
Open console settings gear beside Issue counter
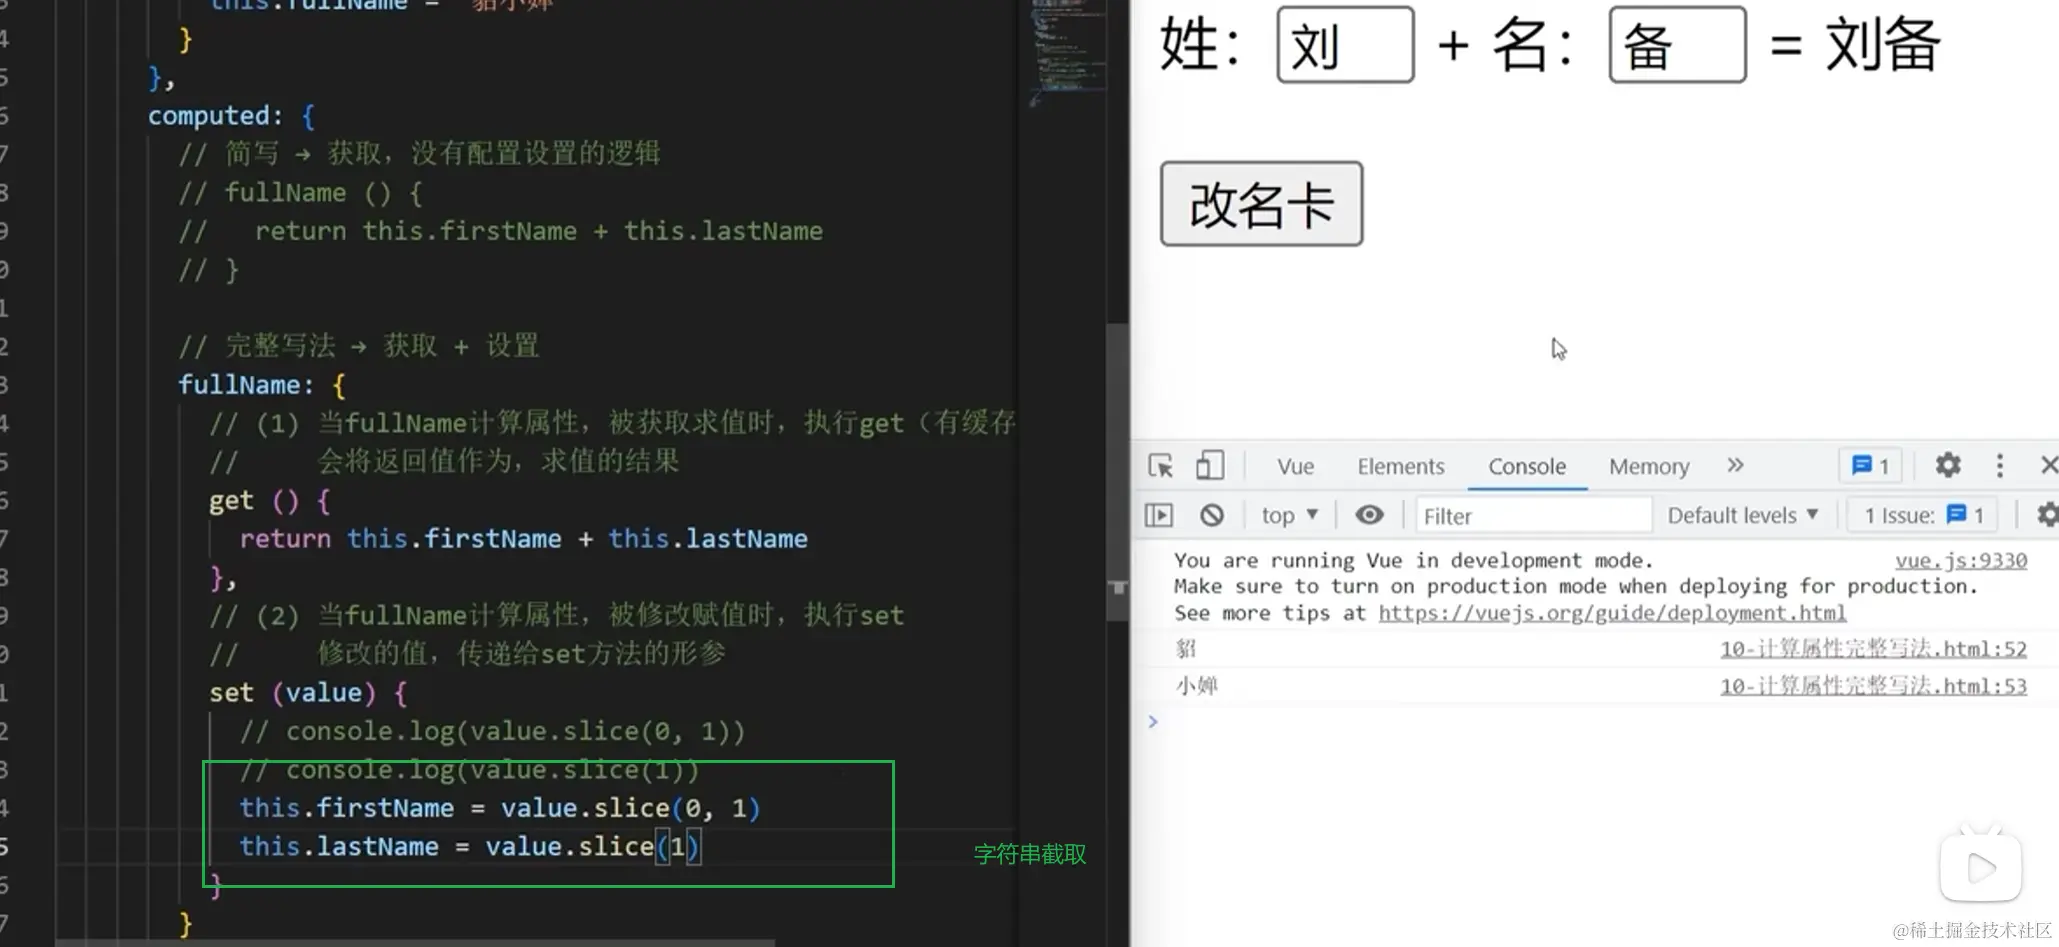click(x=2047, y=515)
